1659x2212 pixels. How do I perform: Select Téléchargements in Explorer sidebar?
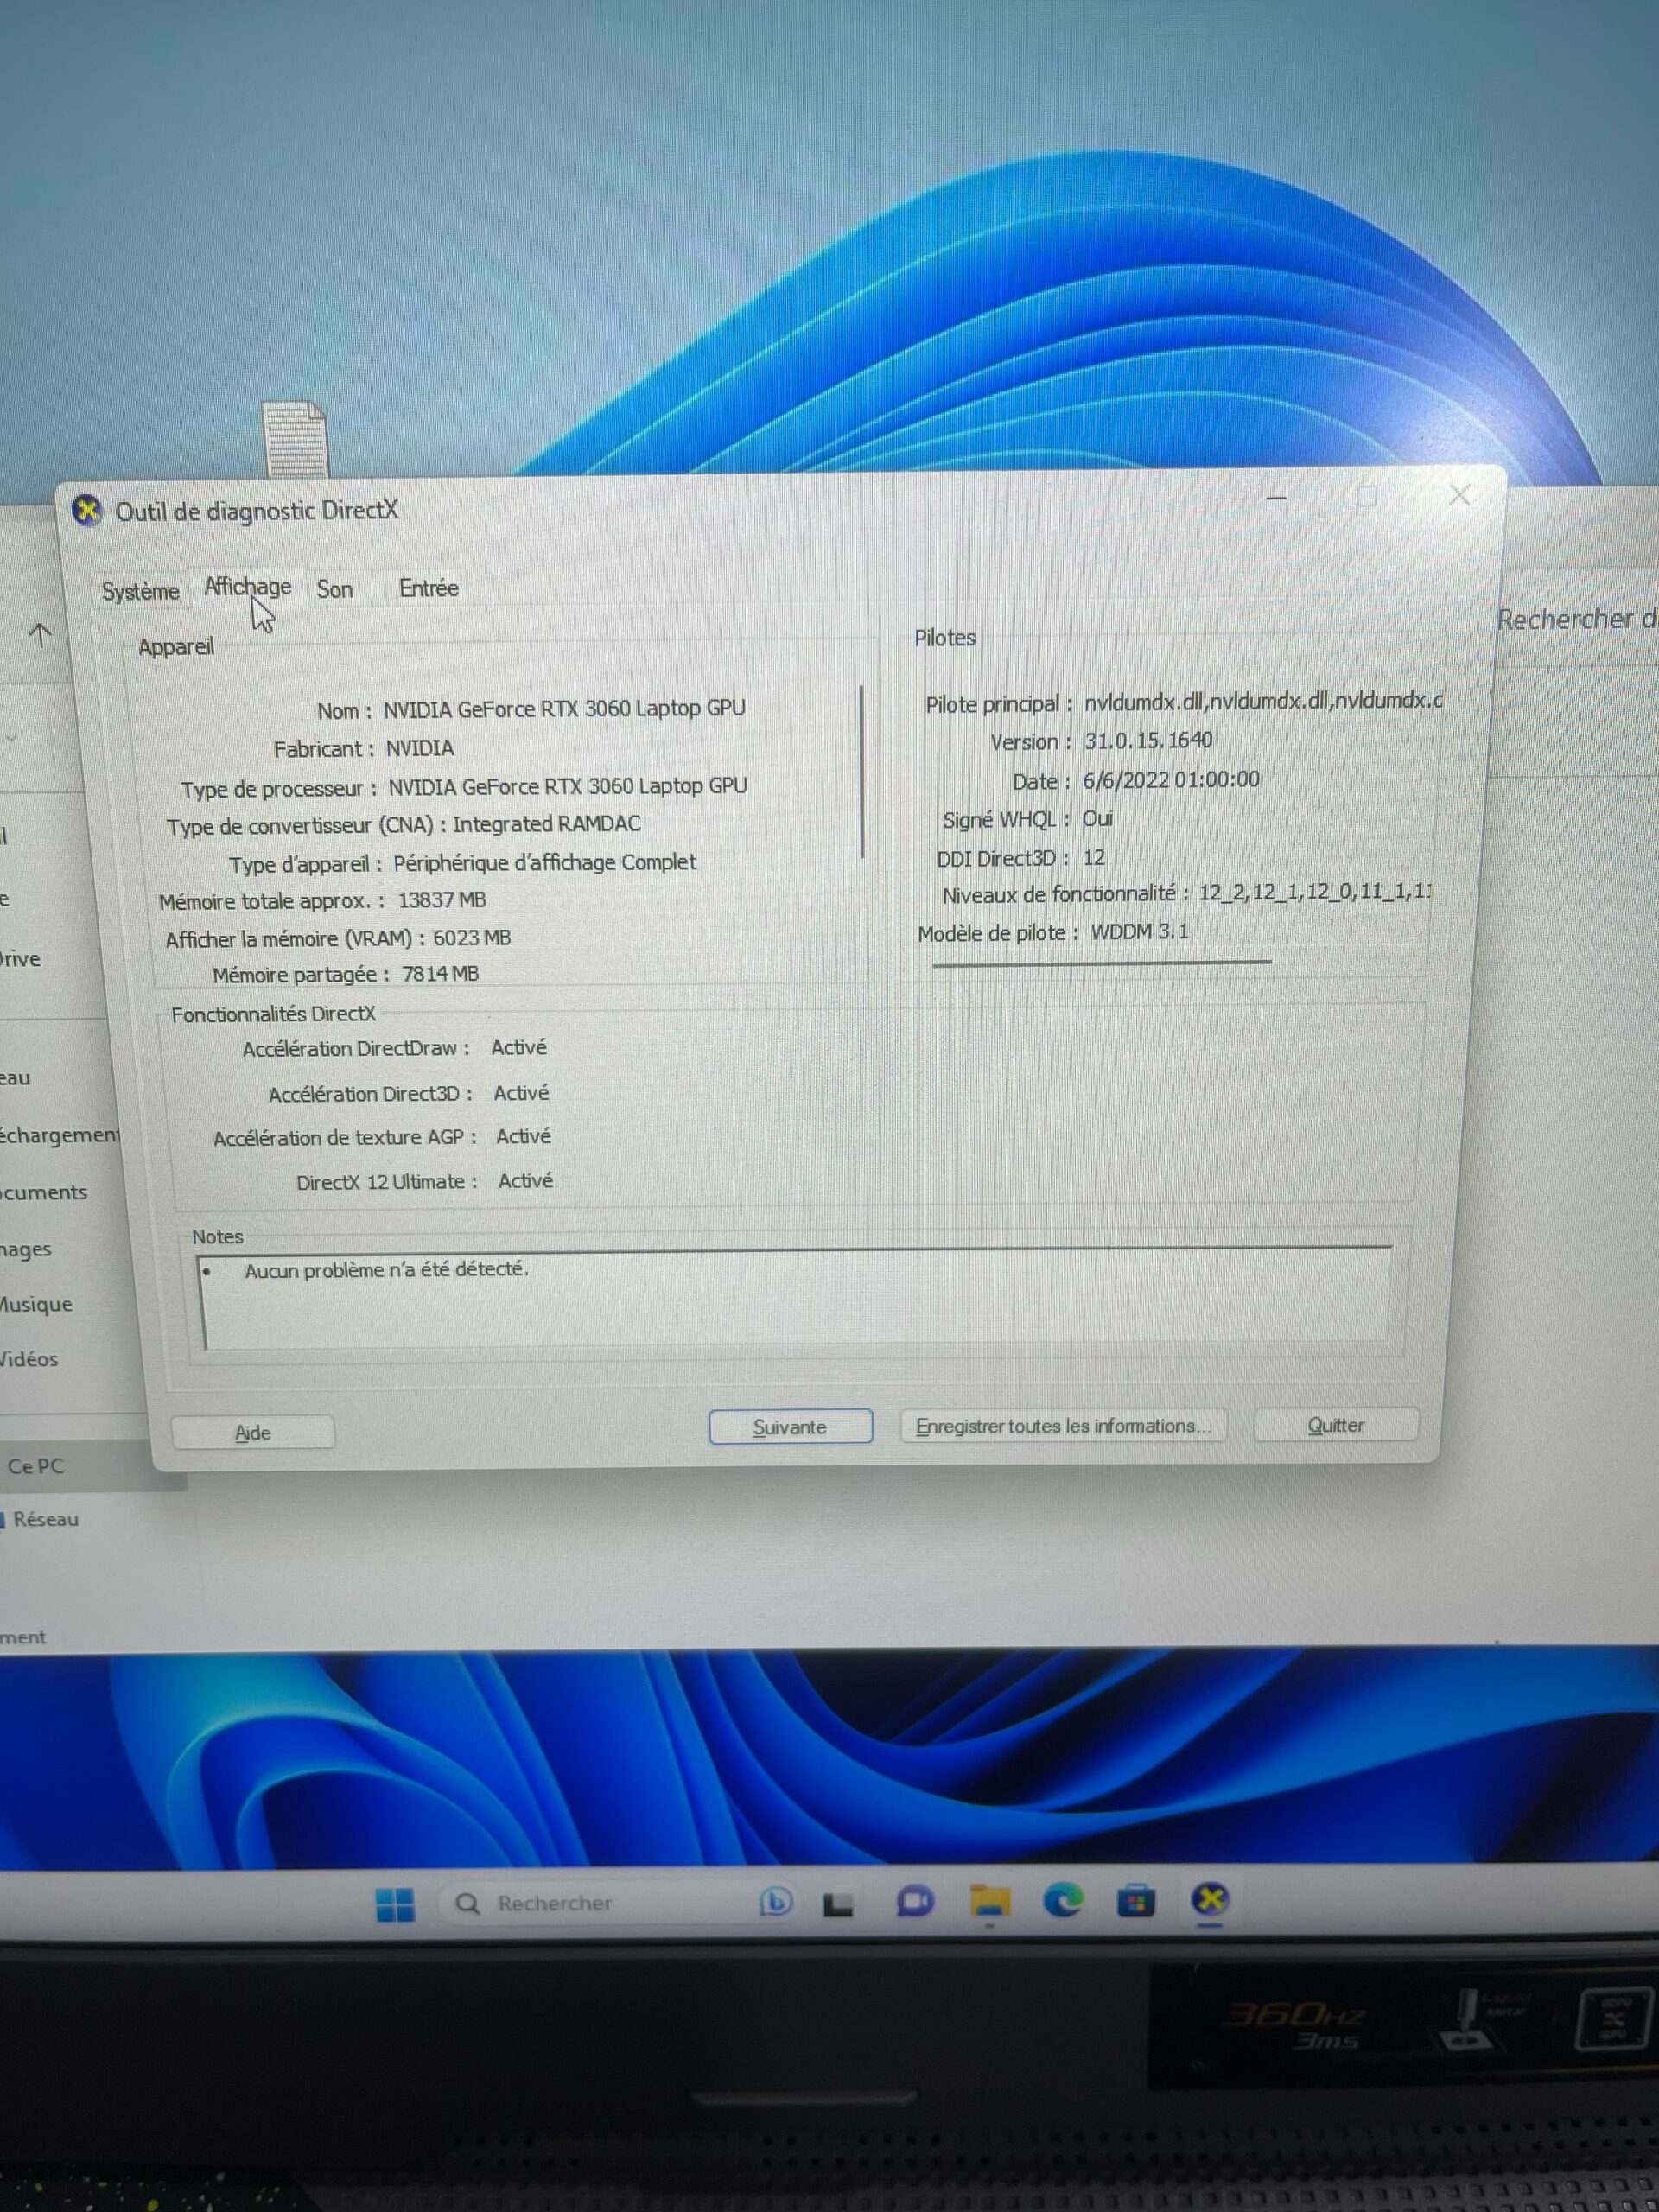pyautogui.click(x=58, y=1135)
